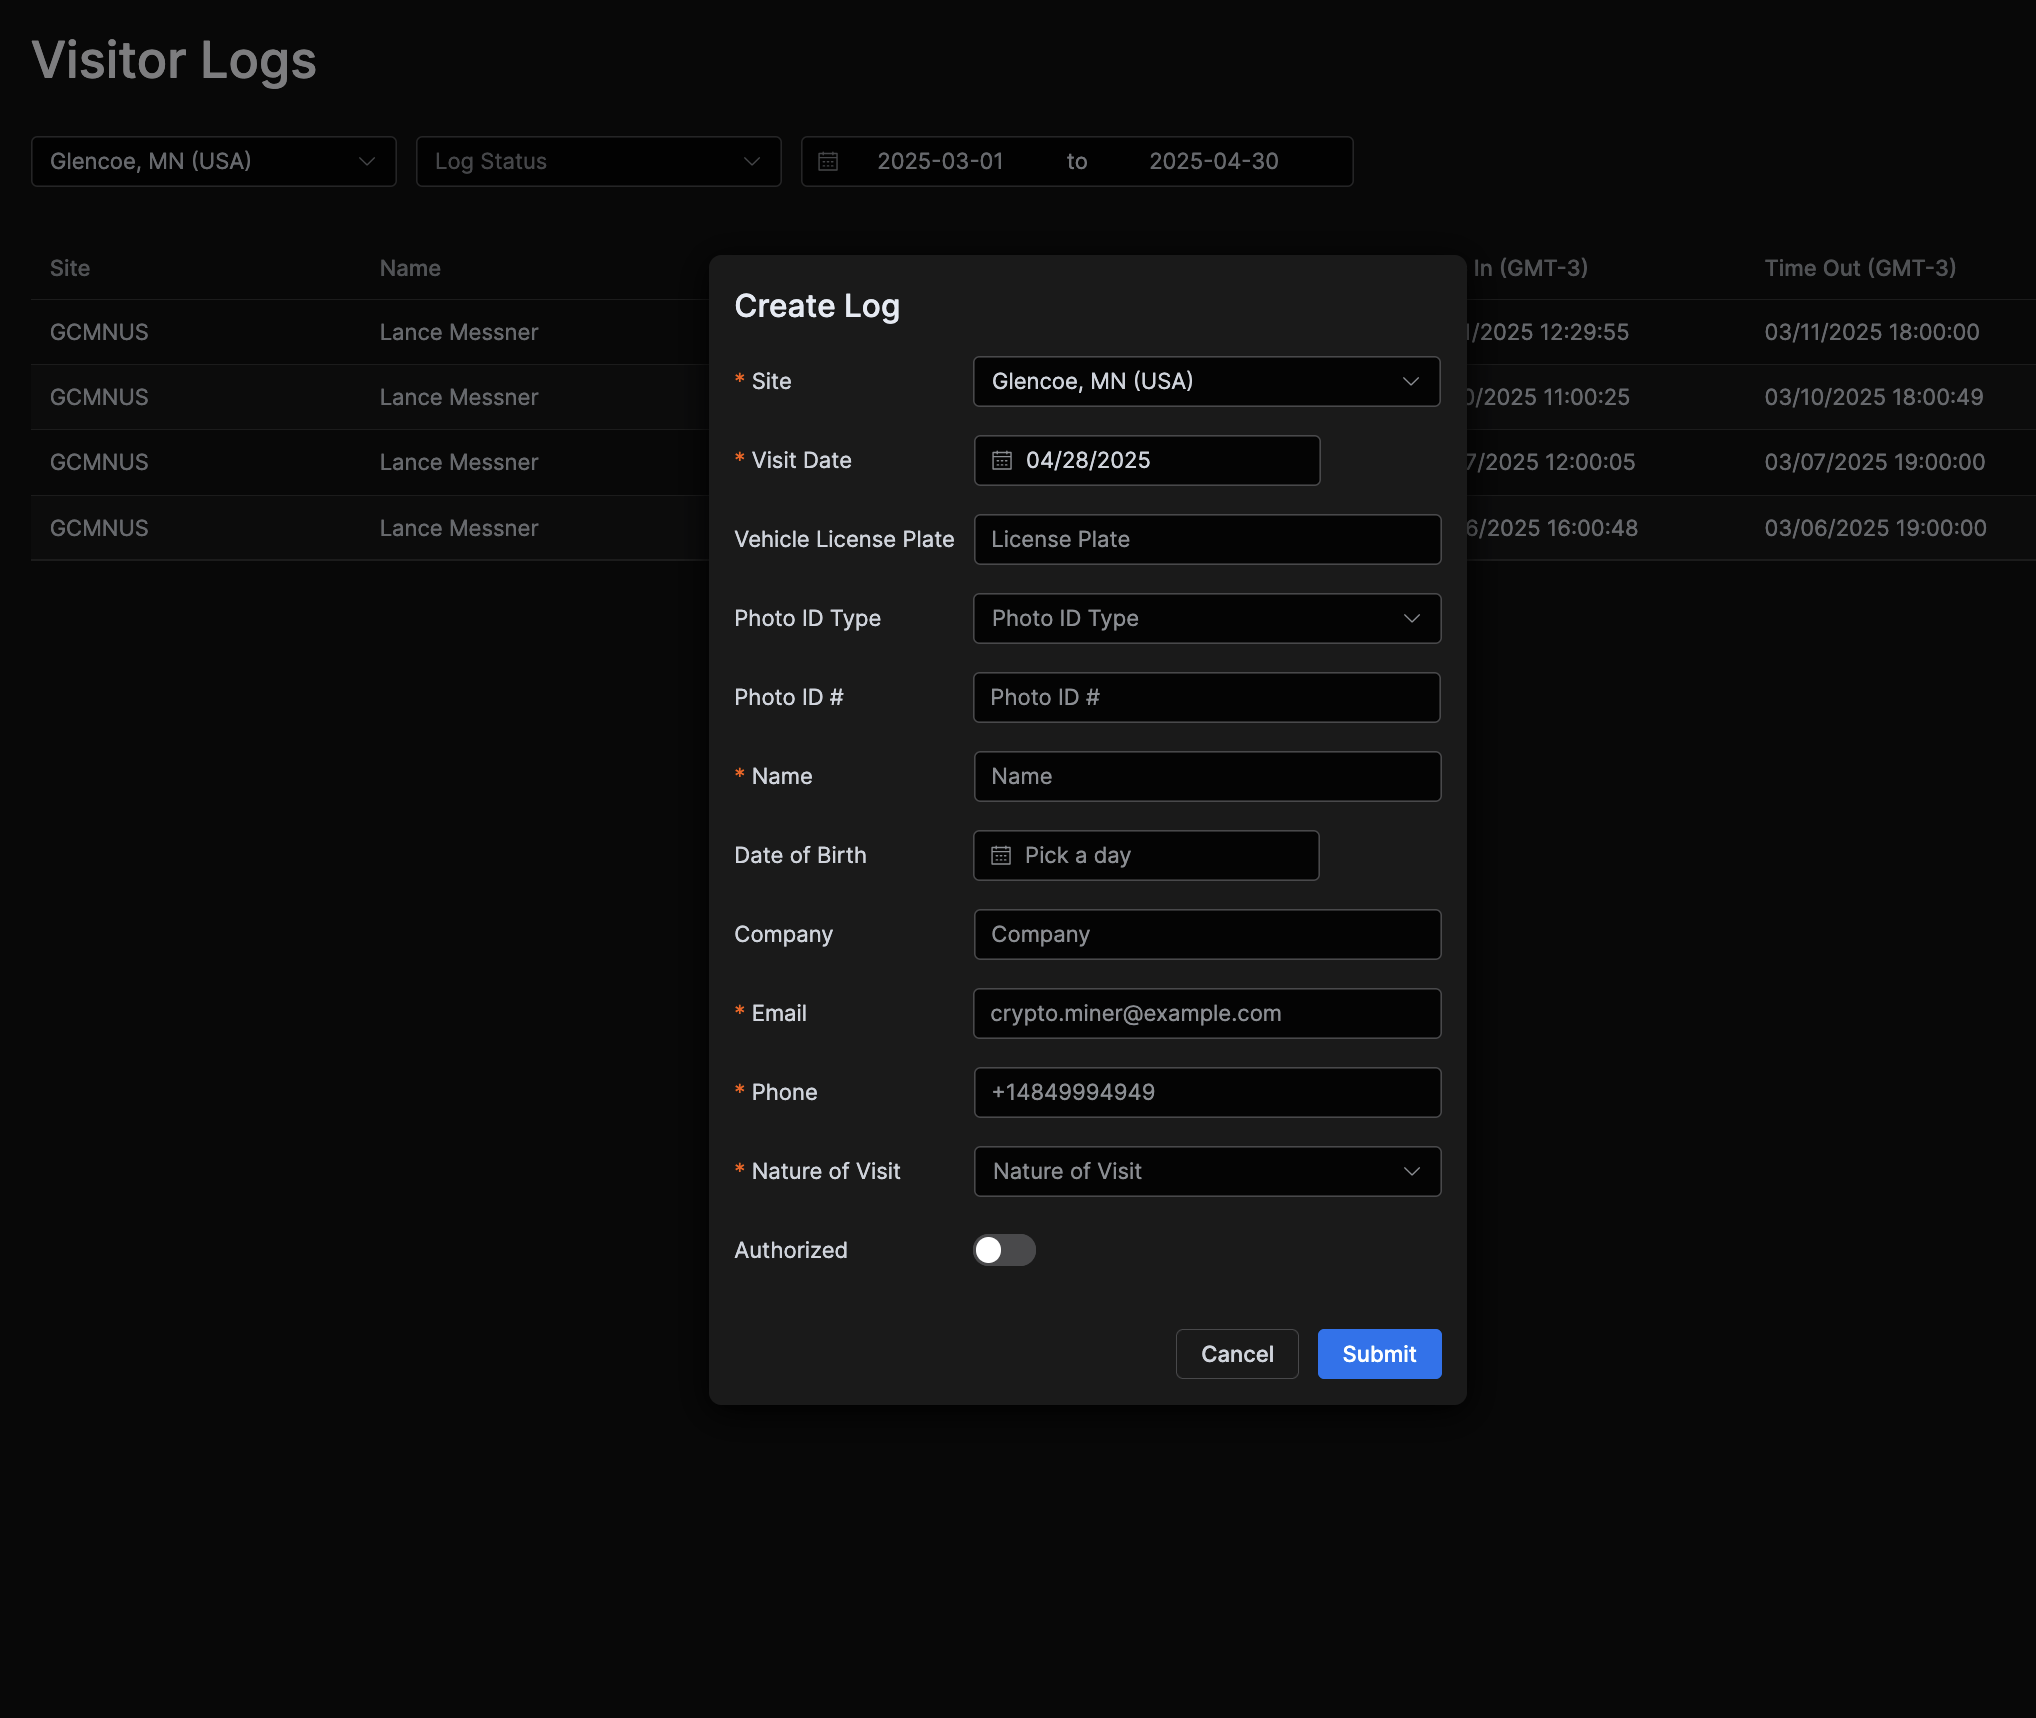Enable the Authorized toggle switch
Image resolution: width=2036 pixels, height=1718 pixels.
coord(1003,1250)
